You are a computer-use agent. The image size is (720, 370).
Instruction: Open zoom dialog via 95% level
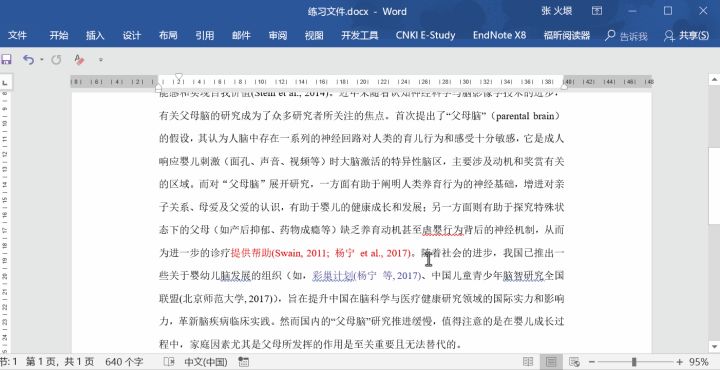699,362
